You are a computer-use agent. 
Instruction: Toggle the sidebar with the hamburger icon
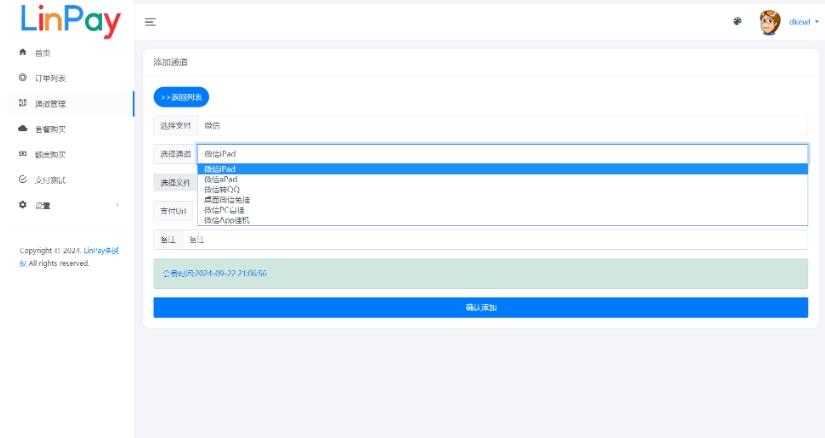[x=150, y=22]
